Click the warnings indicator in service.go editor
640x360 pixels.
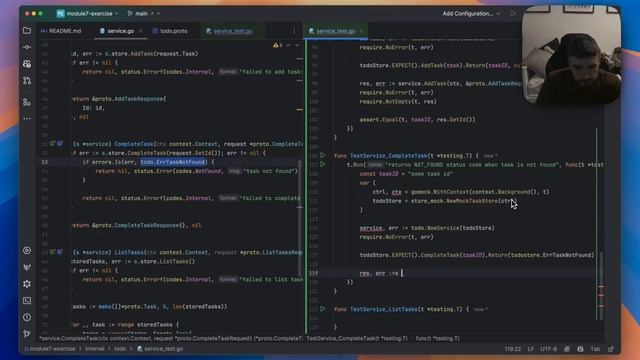[x=278, y=45]
